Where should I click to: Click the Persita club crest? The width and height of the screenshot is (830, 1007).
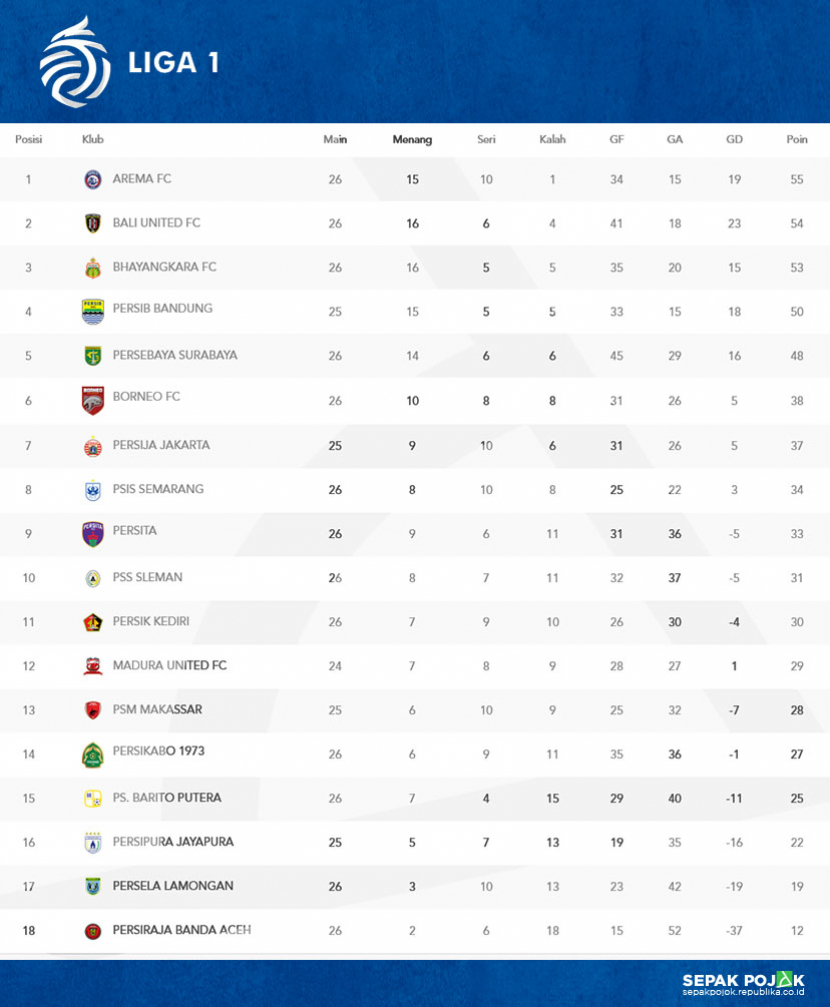point(93,534)
